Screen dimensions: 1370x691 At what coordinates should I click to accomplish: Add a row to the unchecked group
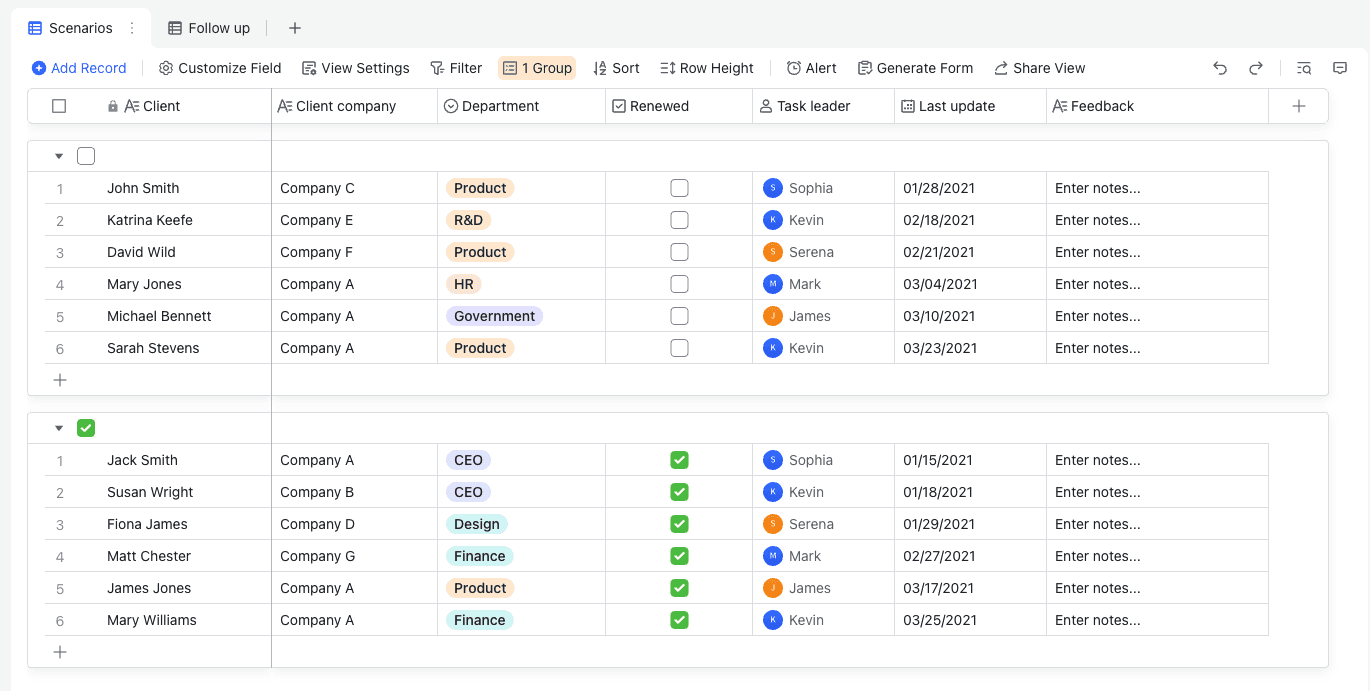click(x=60, y=380)
